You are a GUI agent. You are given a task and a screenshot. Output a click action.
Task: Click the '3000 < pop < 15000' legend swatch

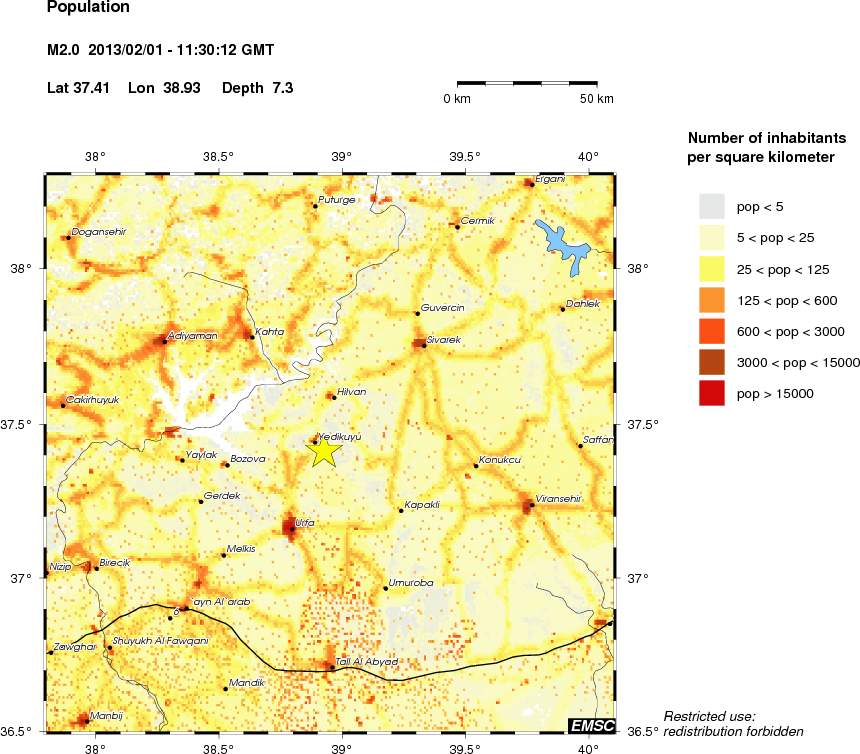(711, 362)
